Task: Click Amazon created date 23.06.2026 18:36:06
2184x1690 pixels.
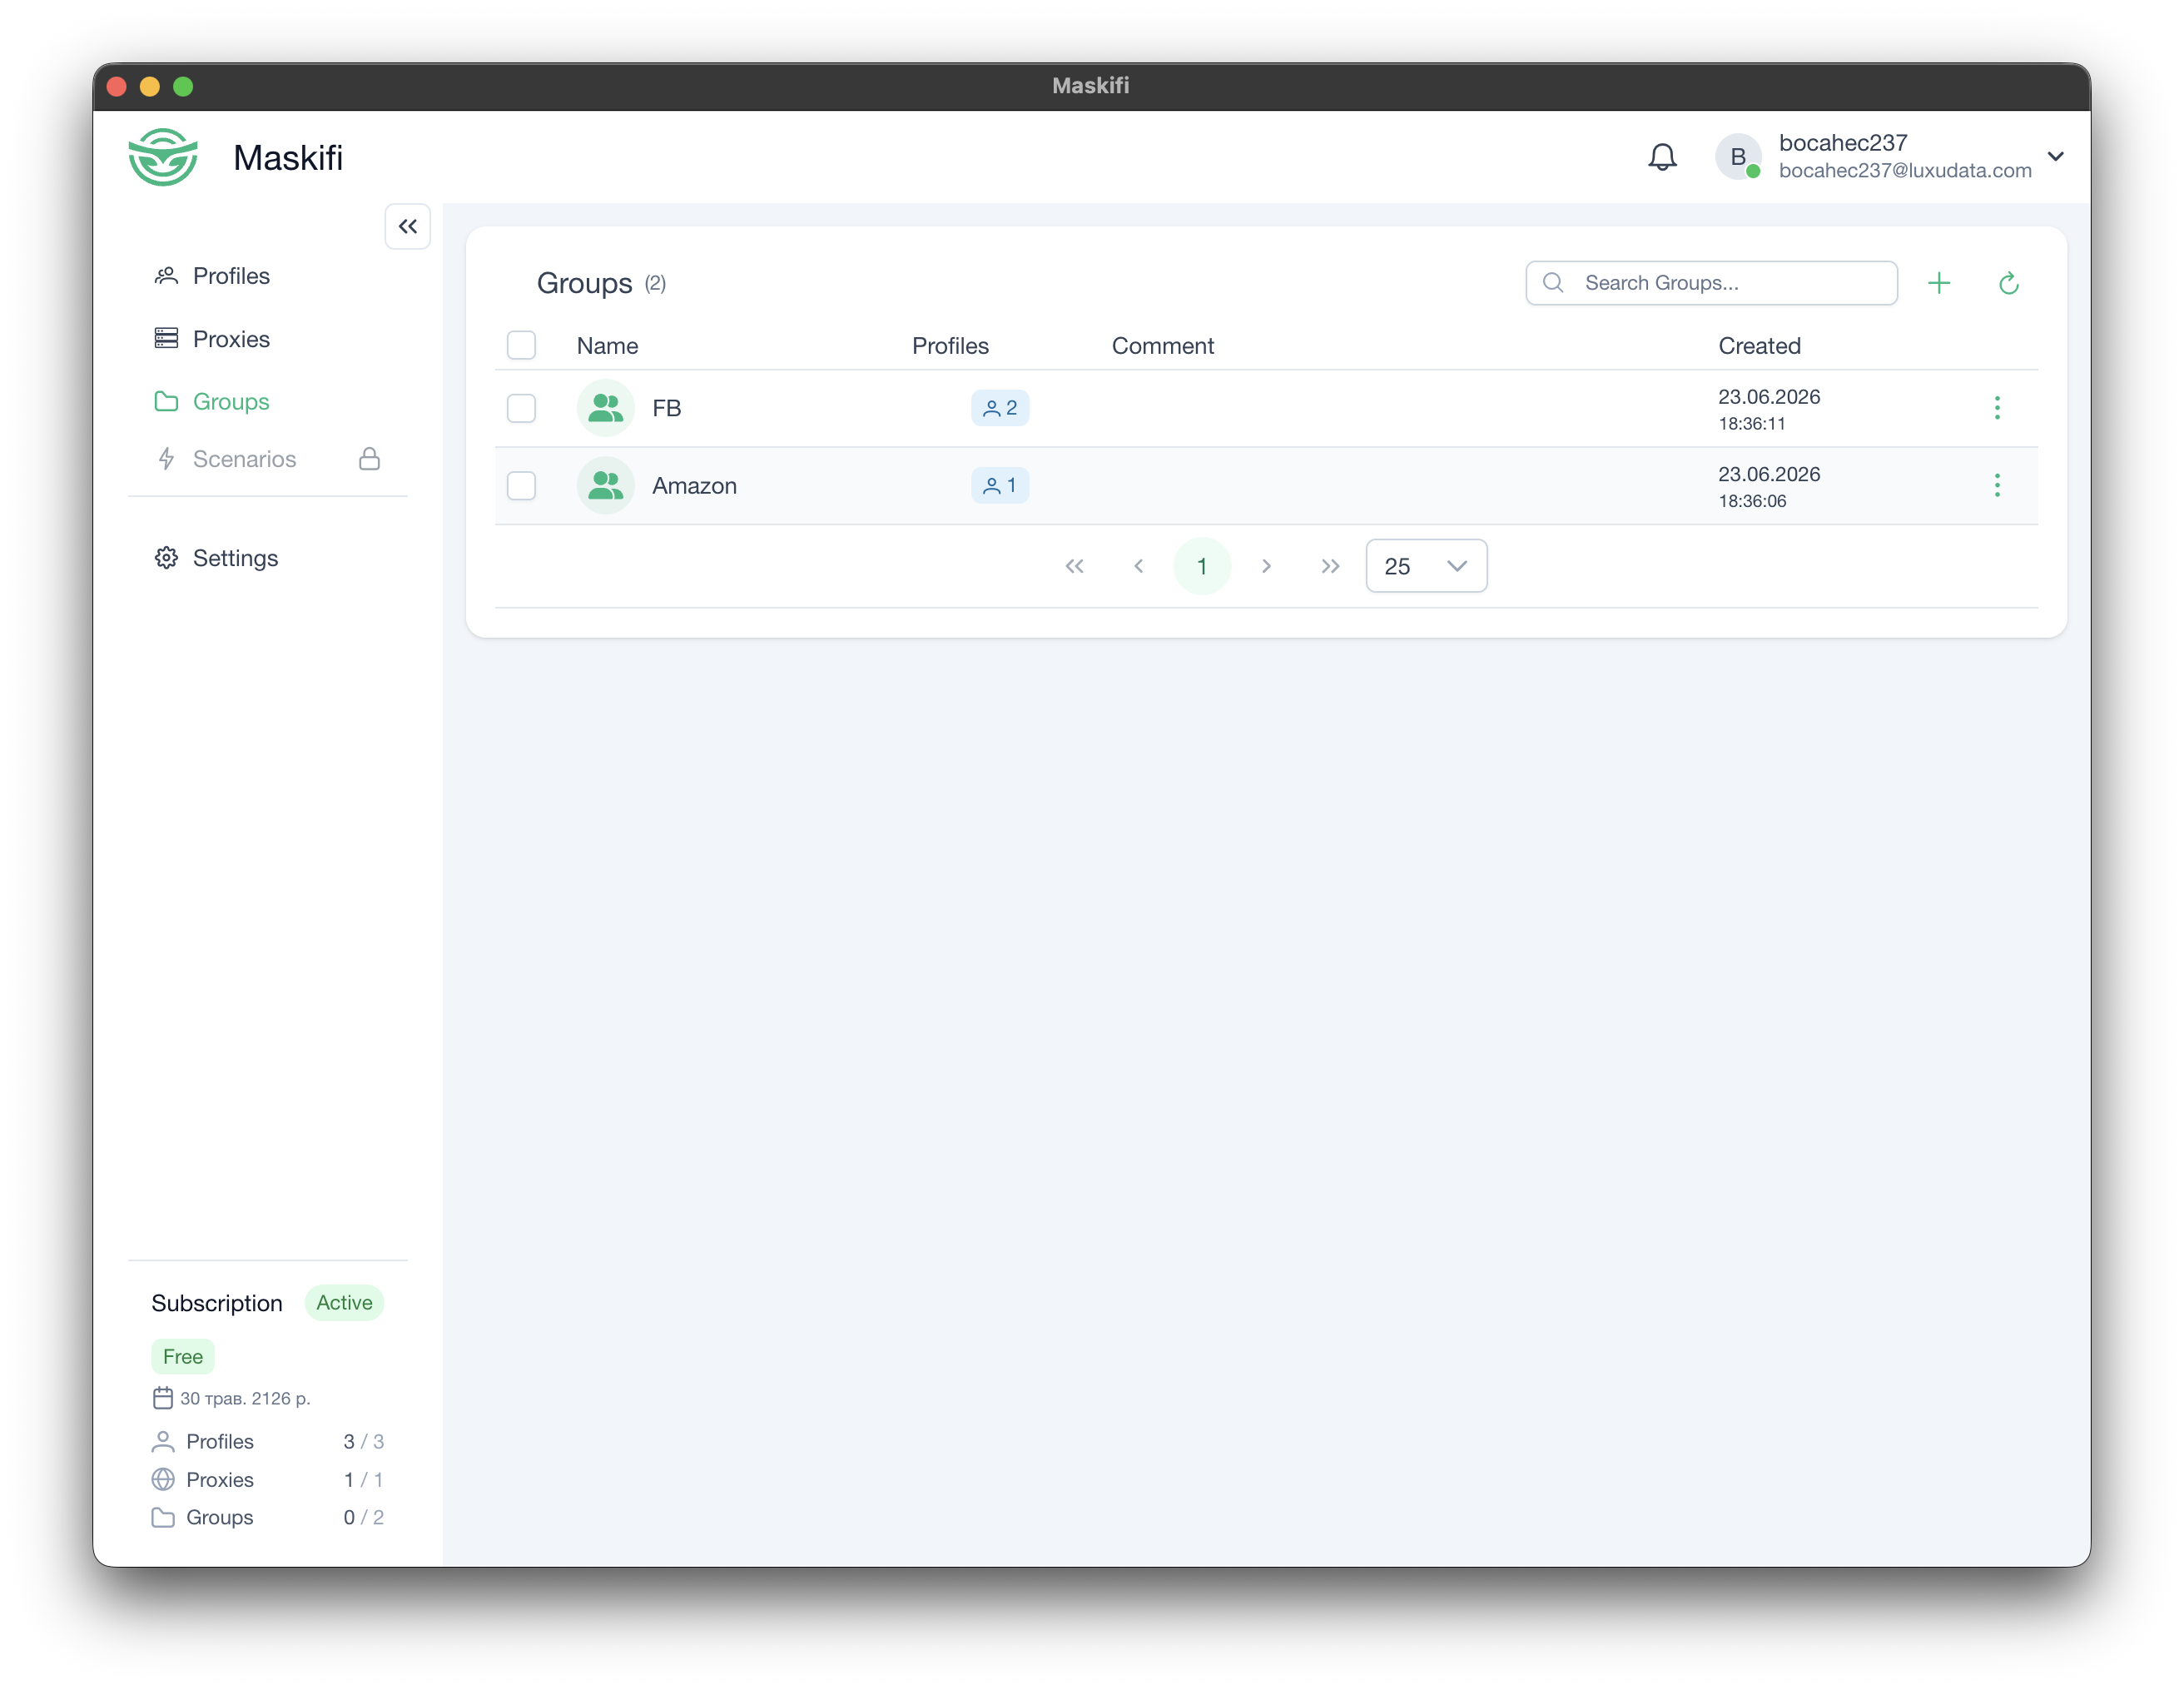Action: 1769,487
